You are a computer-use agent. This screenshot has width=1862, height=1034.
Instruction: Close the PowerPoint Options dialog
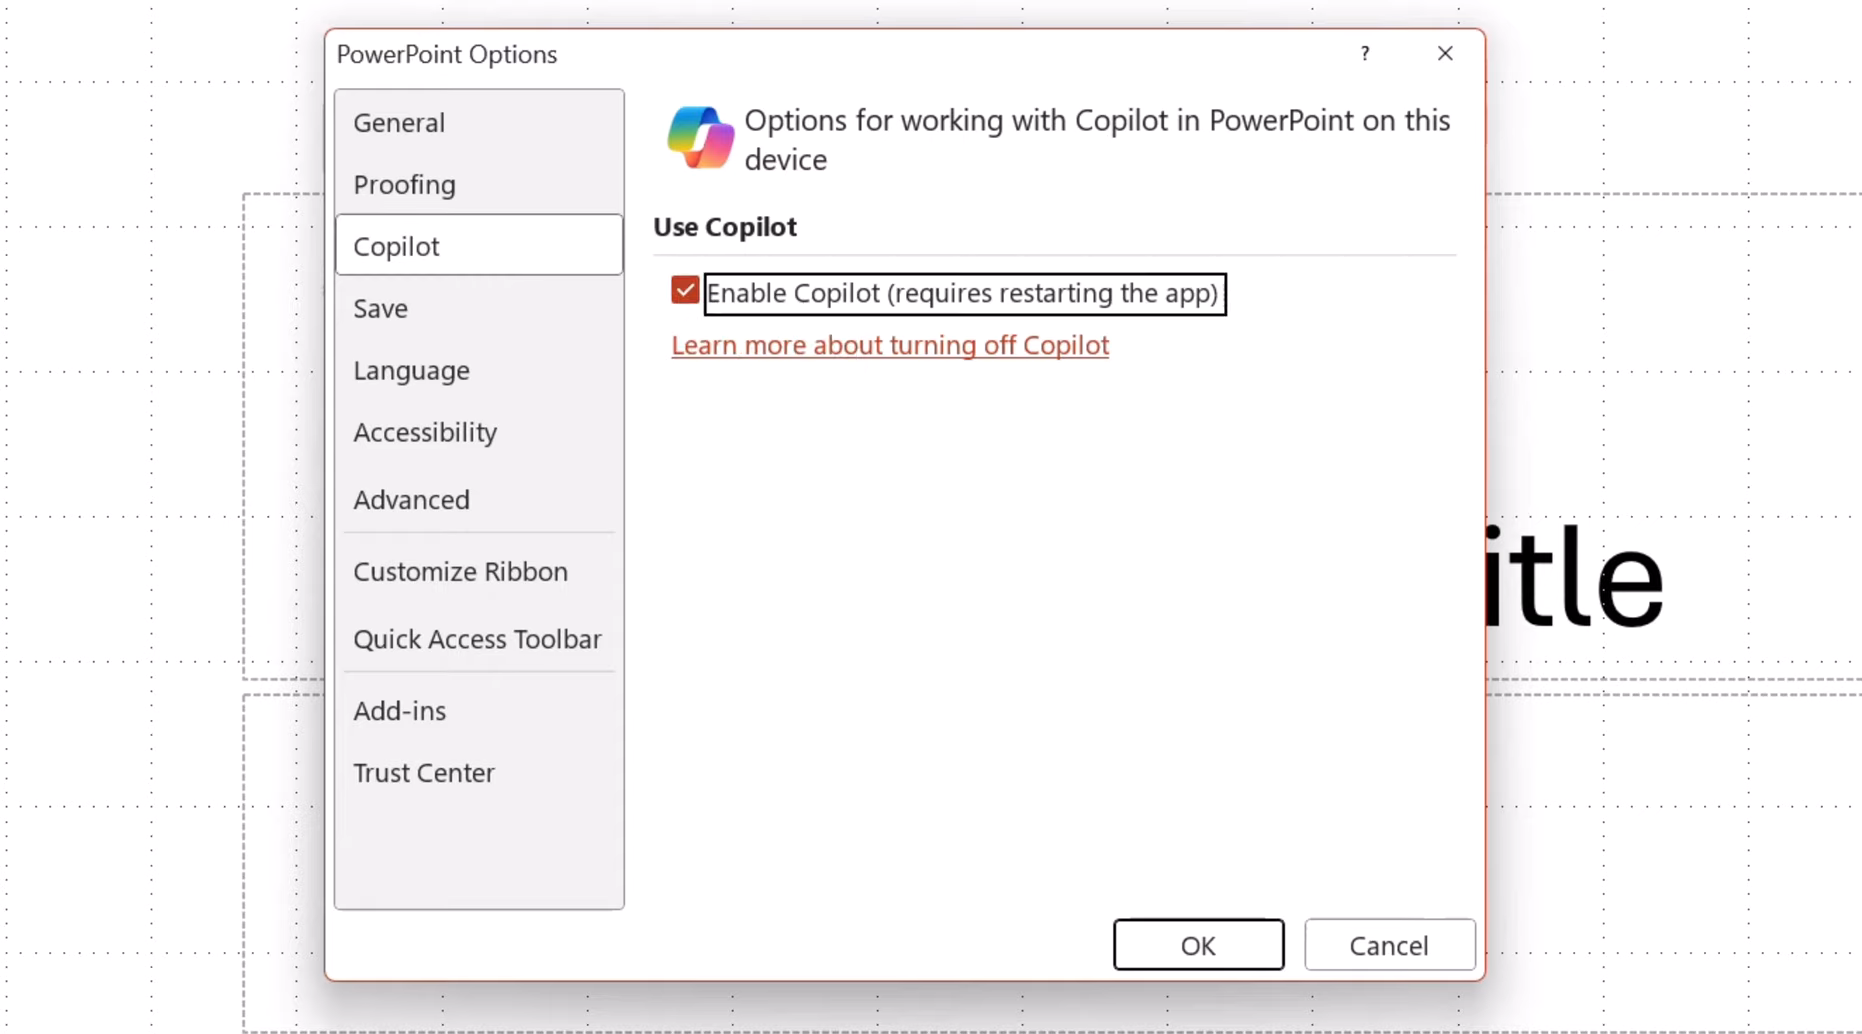tap(1445, 54)
